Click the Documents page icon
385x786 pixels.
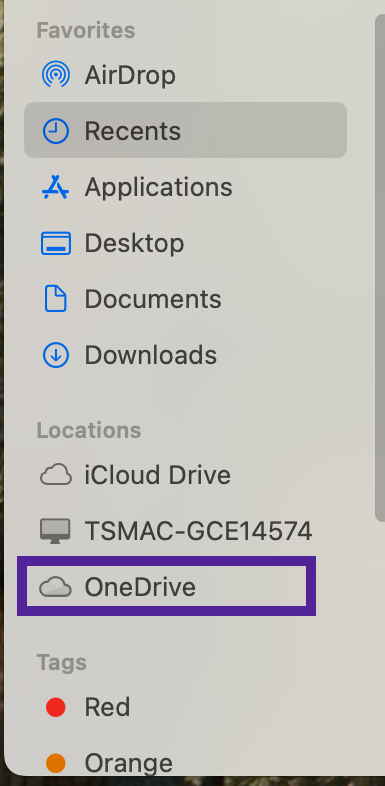click(56, 299)
